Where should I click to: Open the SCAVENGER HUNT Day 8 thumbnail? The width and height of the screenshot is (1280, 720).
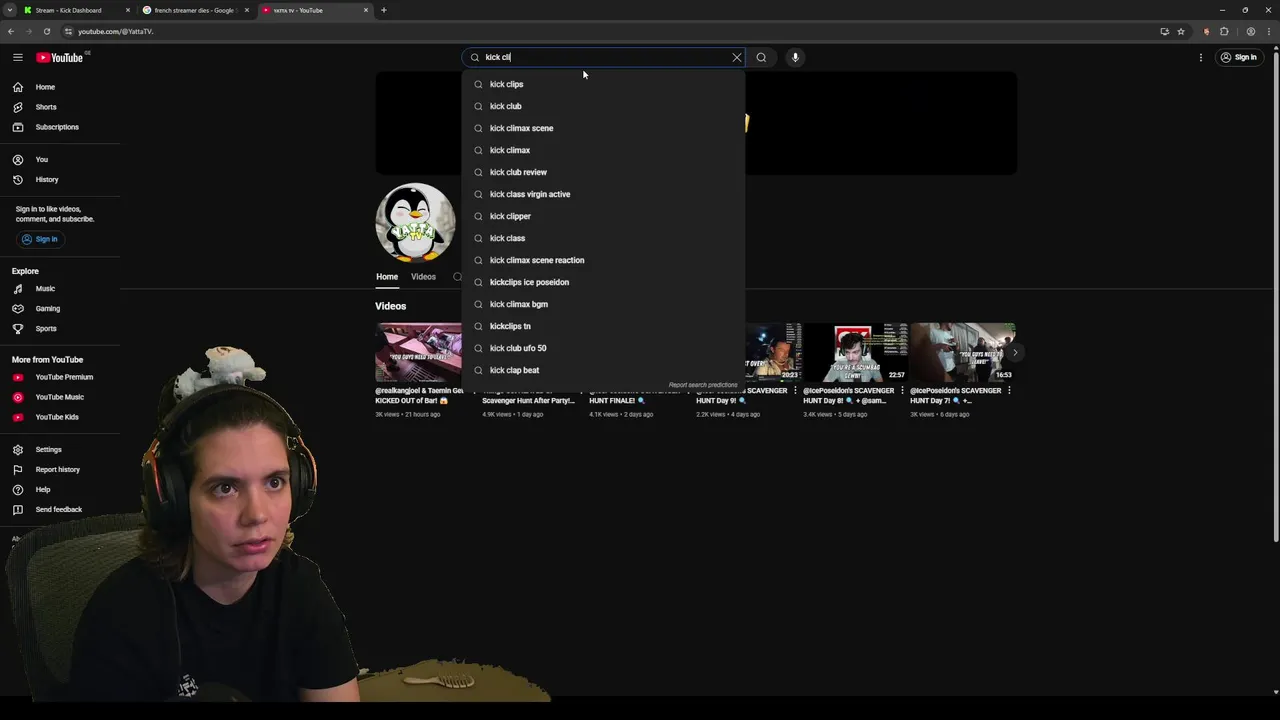pyautogui.click(x=855, y=352)
